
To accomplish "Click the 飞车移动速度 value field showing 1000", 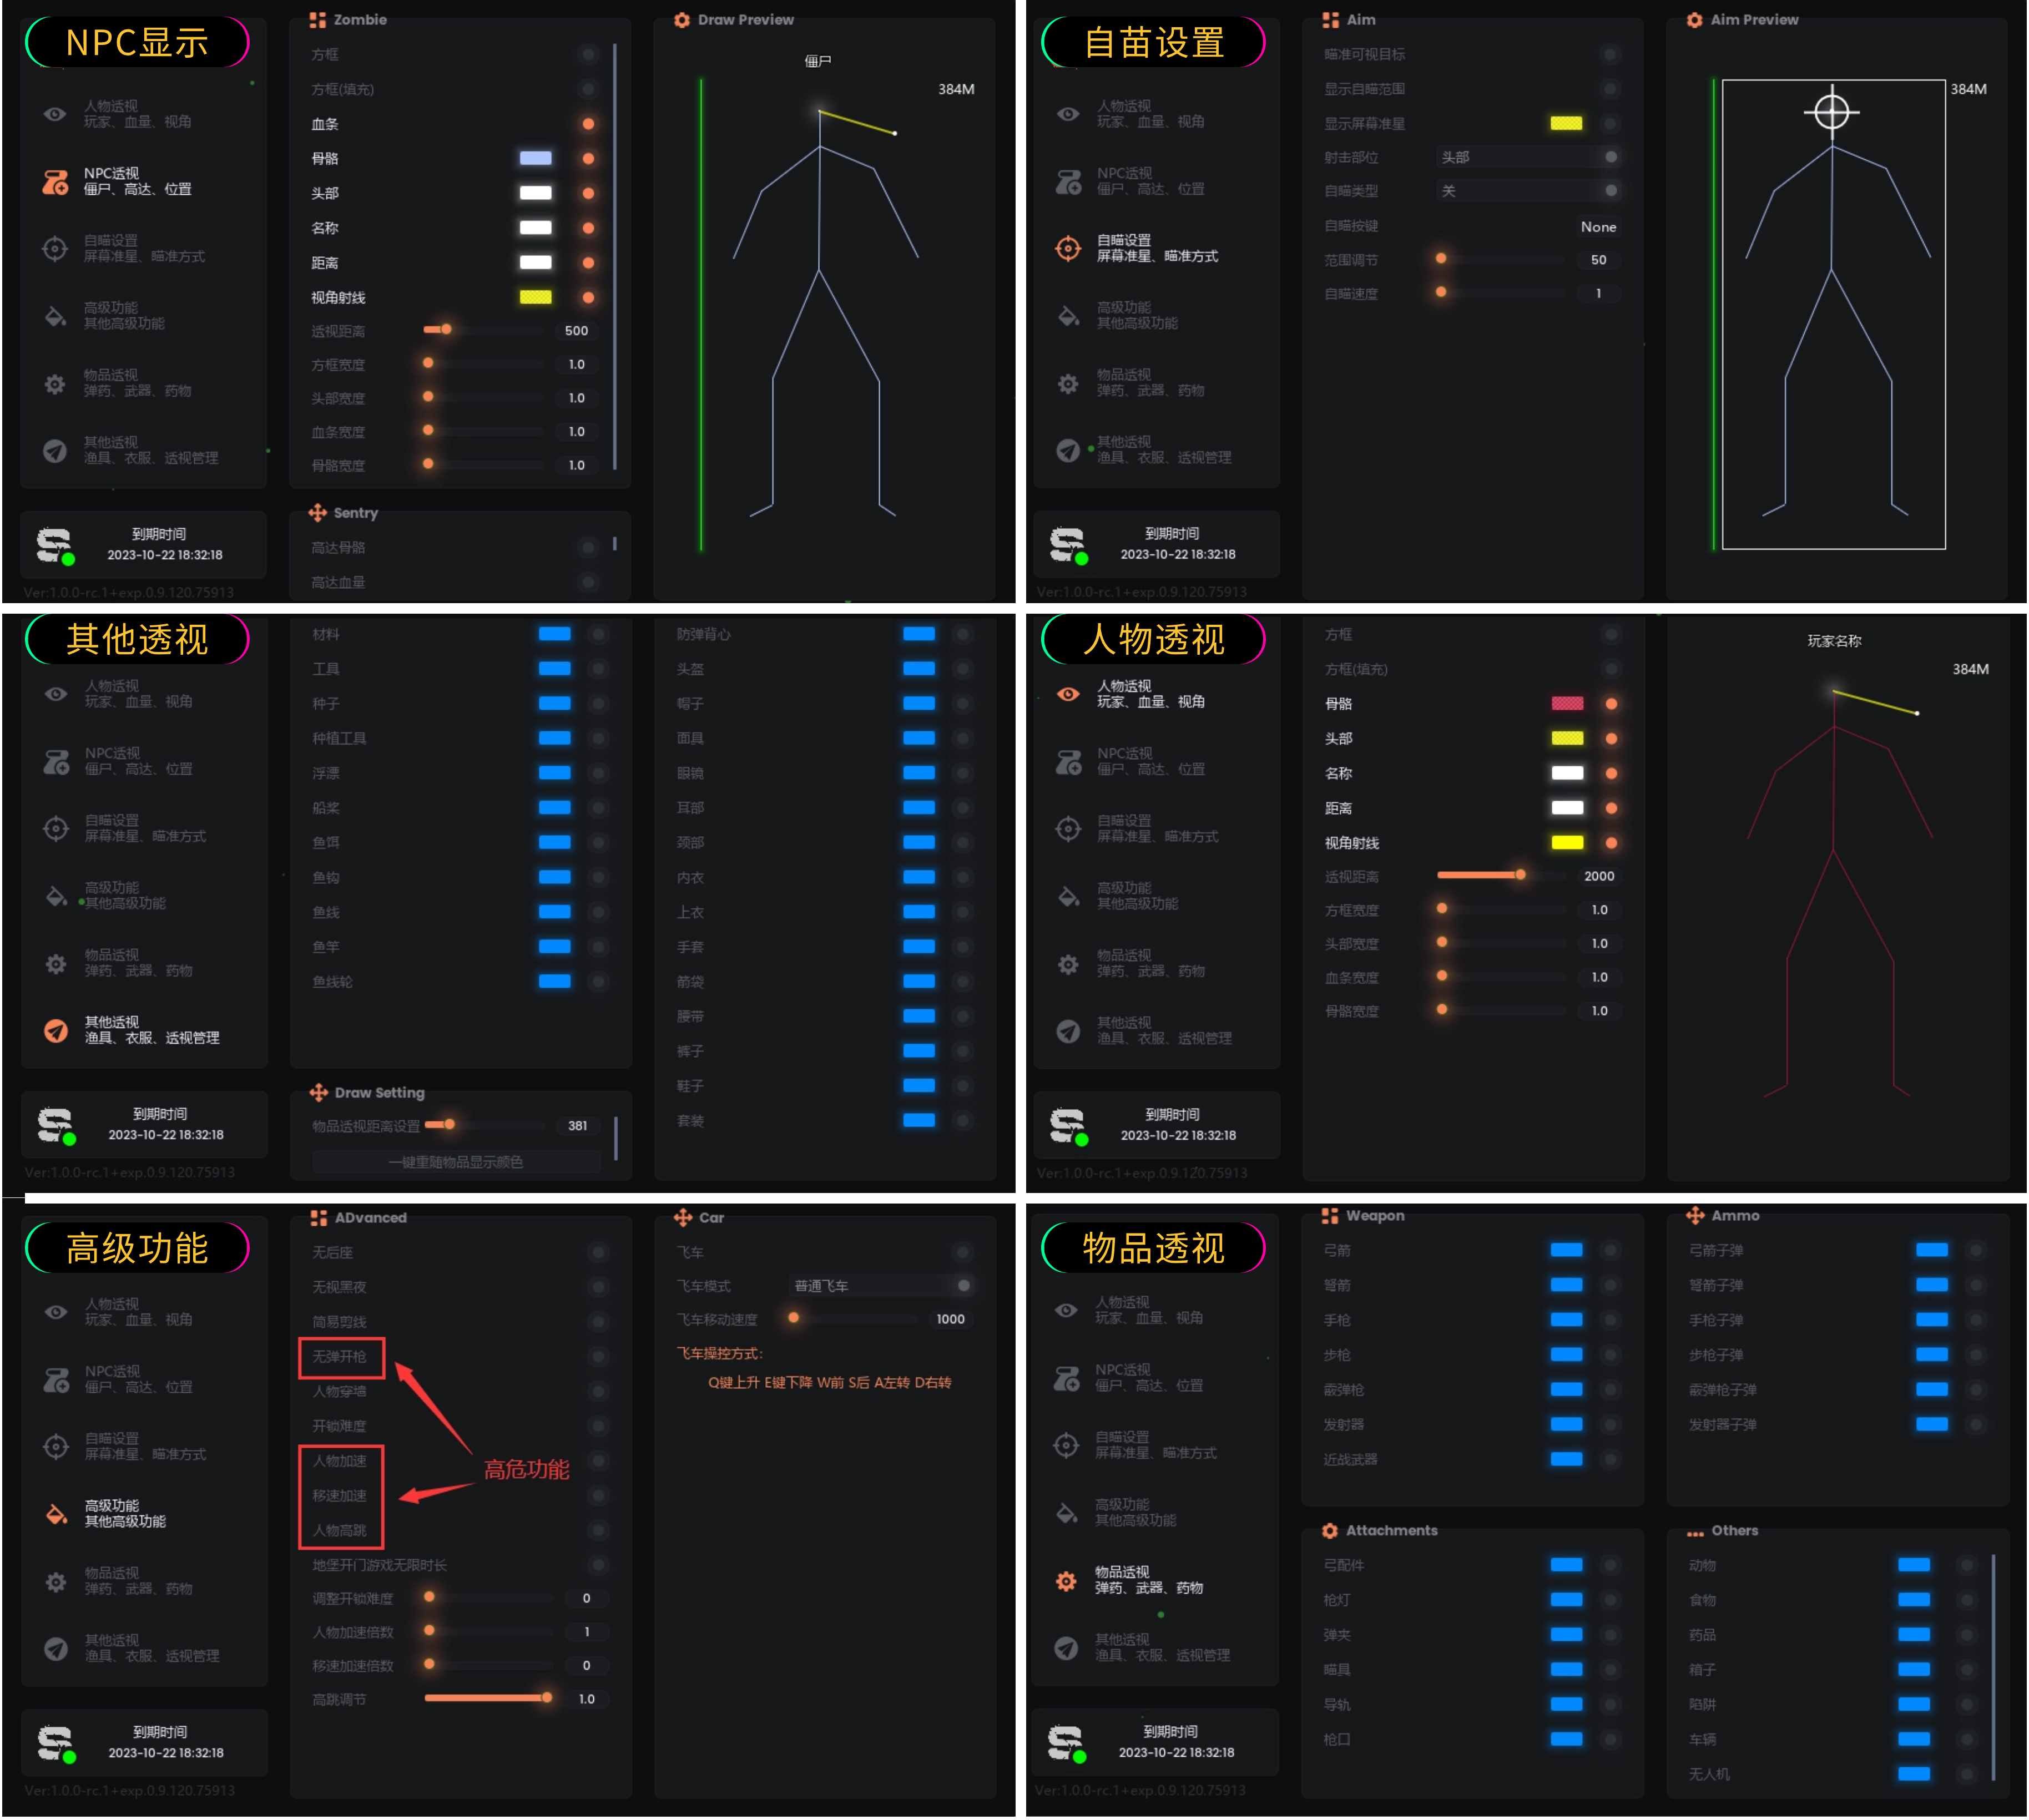I will click(950, 1319).
